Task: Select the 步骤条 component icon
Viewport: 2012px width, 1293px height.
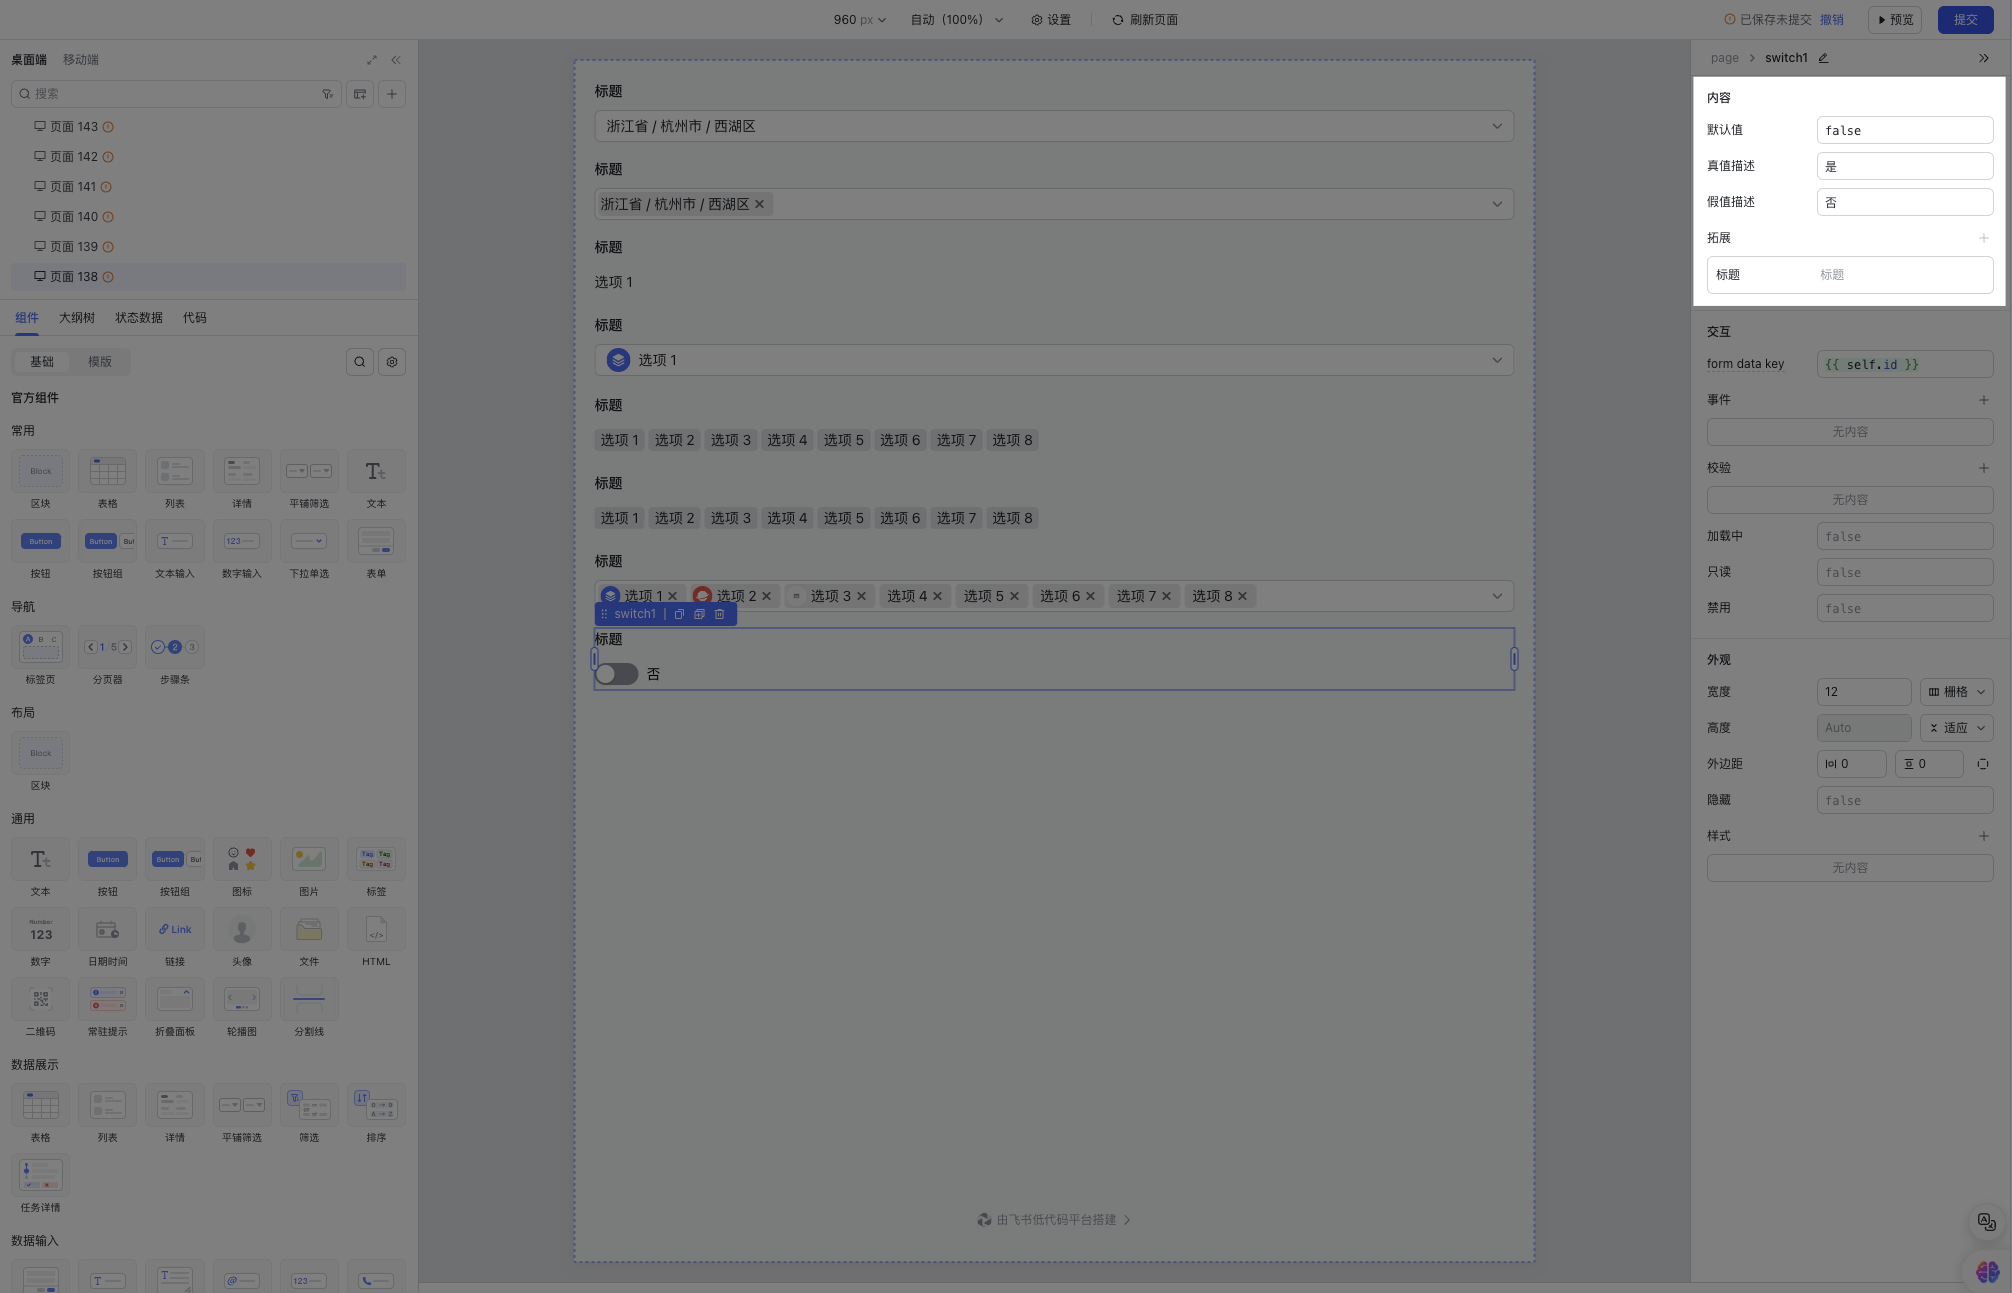Action: [x=175, y=647]
